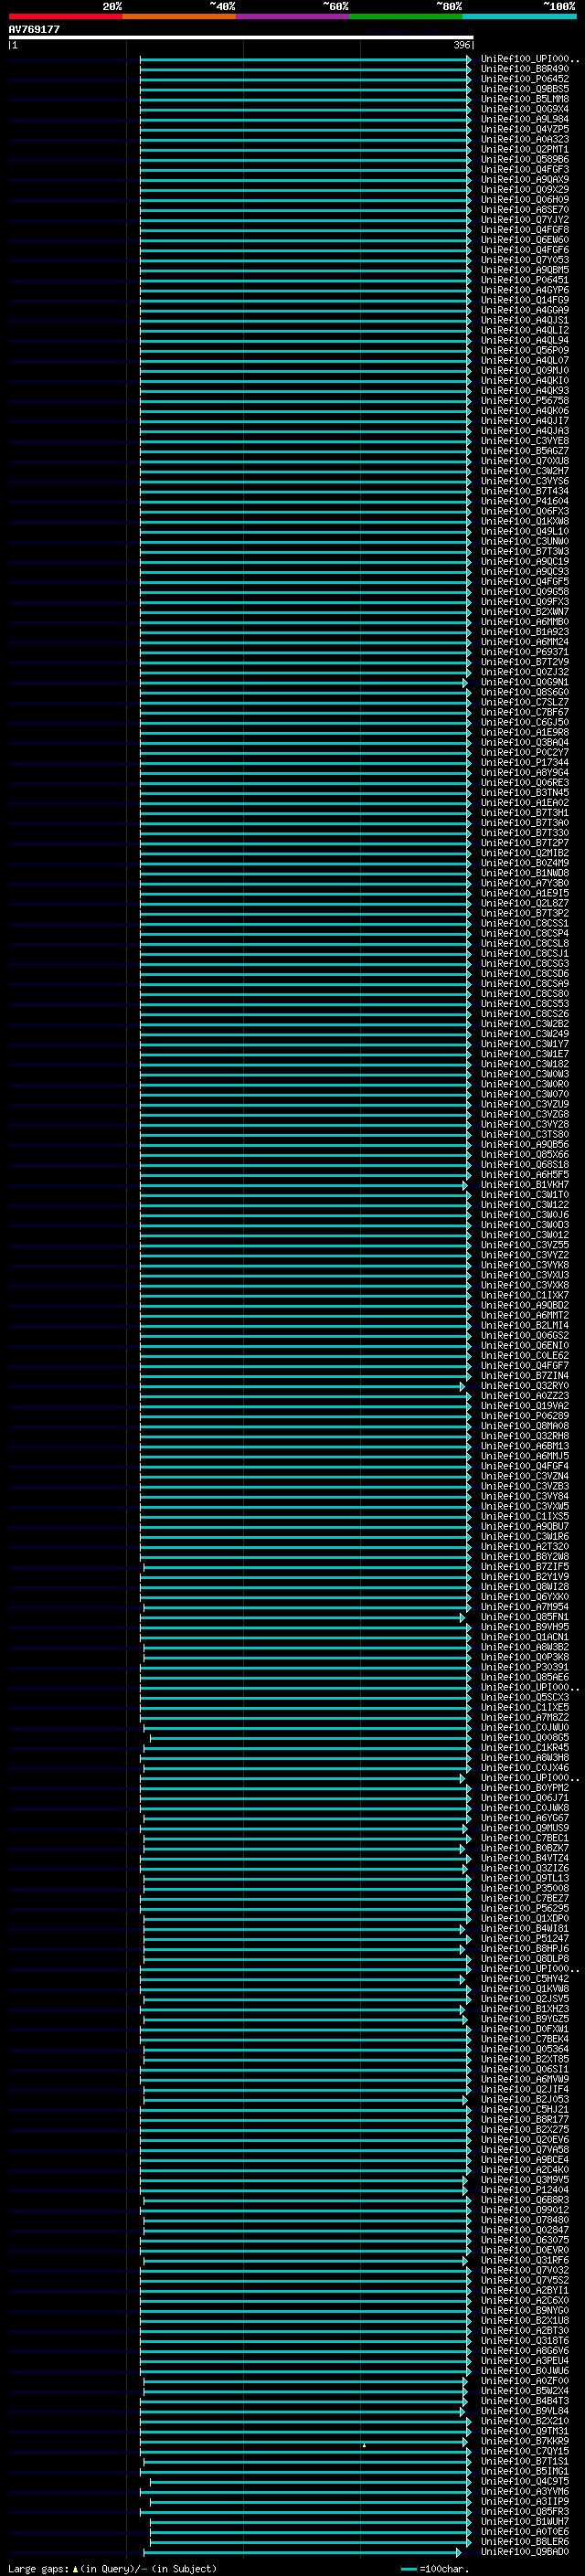The image size is (585, 2576).
Task: Select the UniRef100_P56295 label
Action: [525, 1908]
